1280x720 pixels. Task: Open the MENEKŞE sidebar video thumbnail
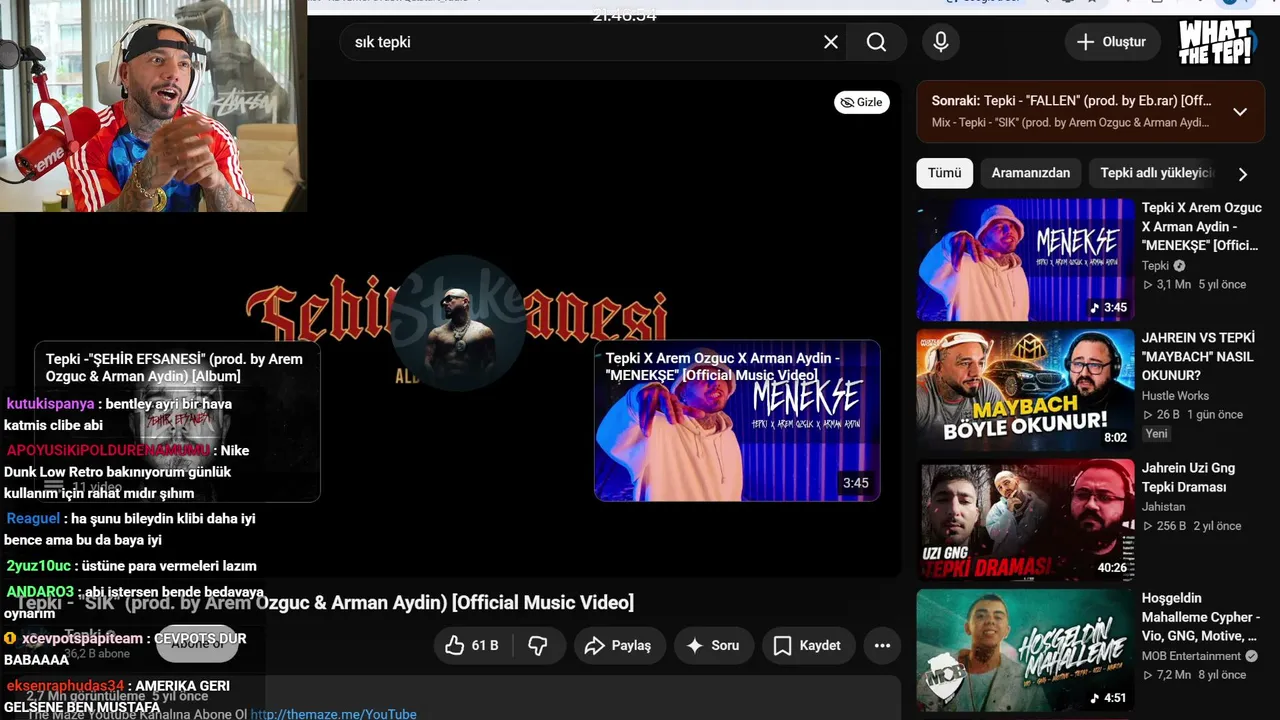click(1025, 259)
